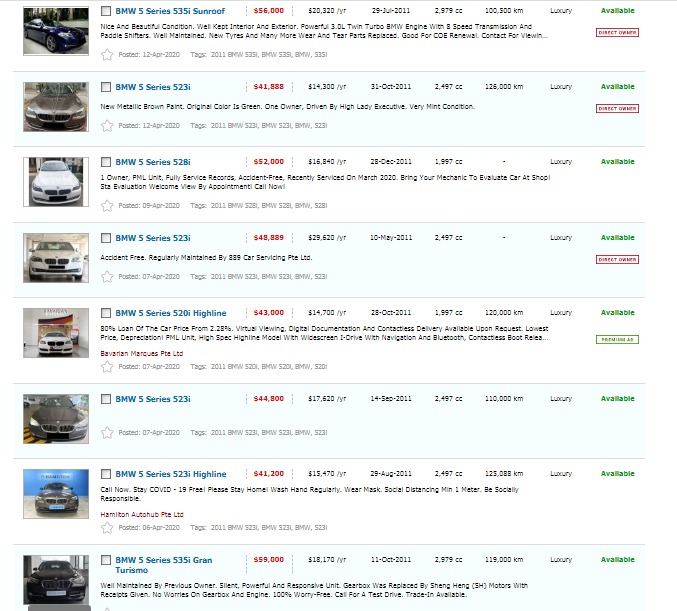Tick checkbox for BMW 5 Series 535i Sunroof
The image size is (677, 611).
tap(106, 11)
